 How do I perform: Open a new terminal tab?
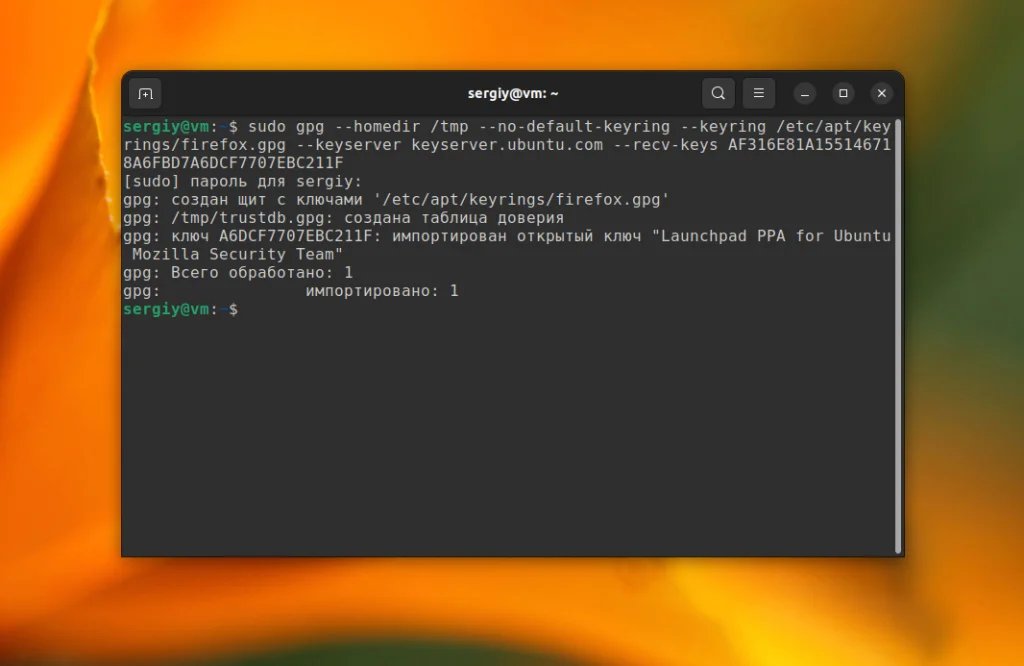pyautogui.click(x=145, y=92)
